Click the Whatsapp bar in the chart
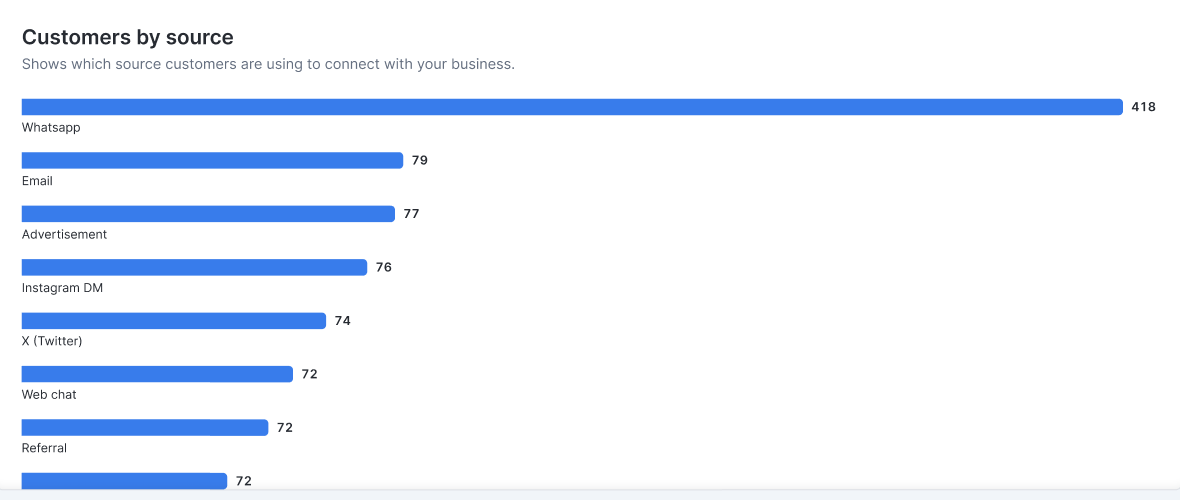This screenshot has height=500, width=1180. (x=572, y=107)
